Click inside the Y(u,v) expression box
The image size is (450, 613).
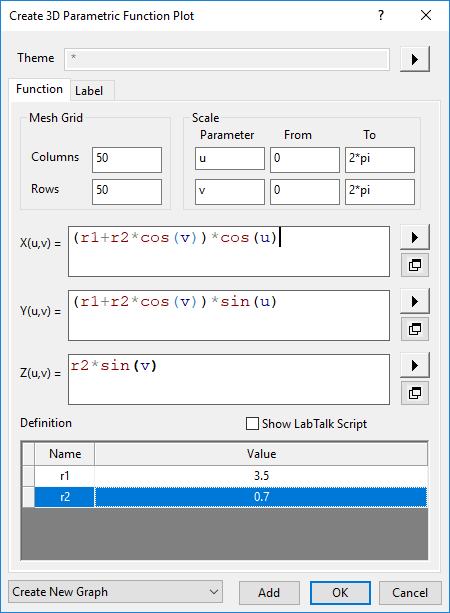coord(229,315)
